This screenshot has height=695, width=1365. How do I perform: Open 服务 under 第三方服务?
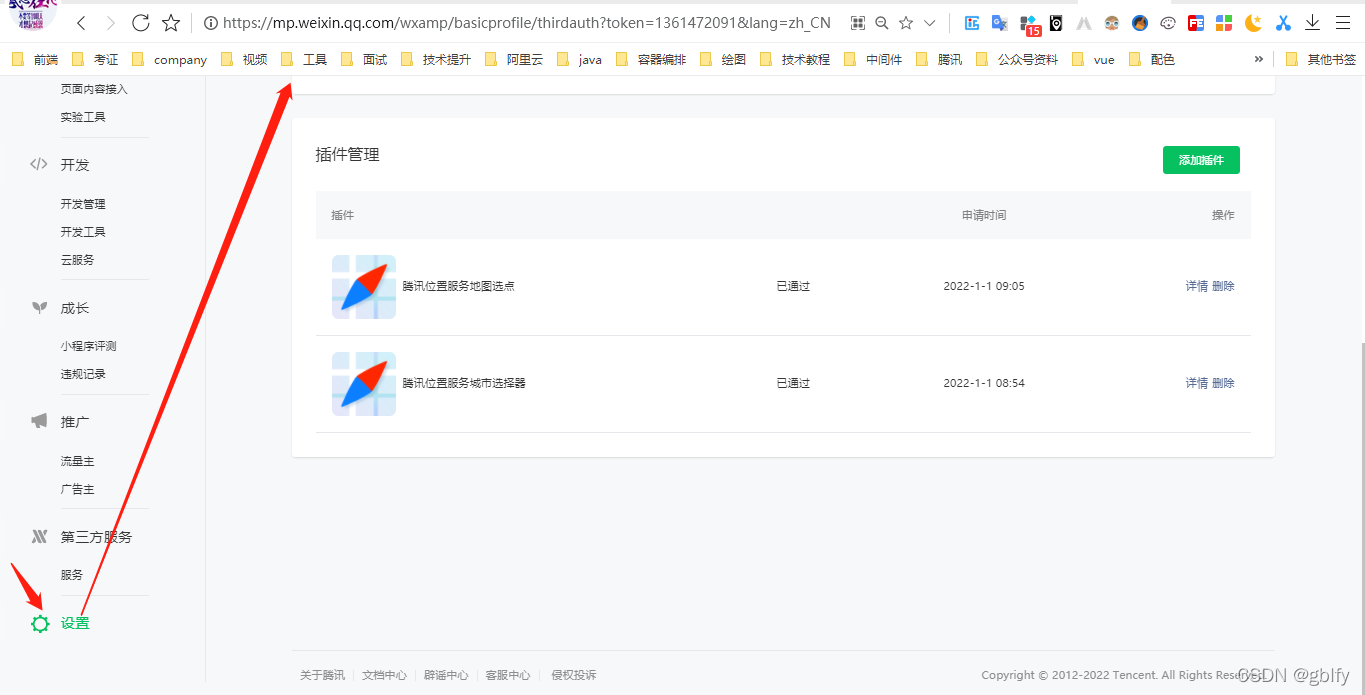(72, 575)
